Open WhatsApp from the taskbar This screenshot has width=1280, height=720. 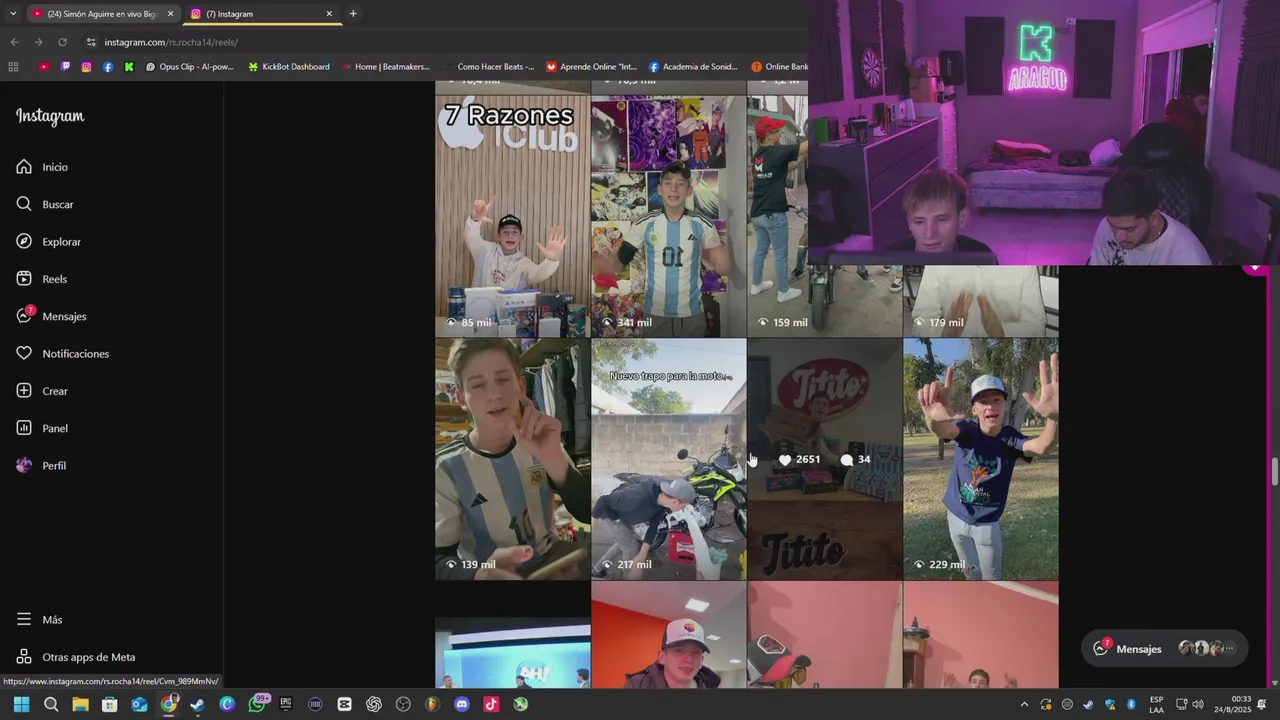pyautogui.click(x=257, y=704)
